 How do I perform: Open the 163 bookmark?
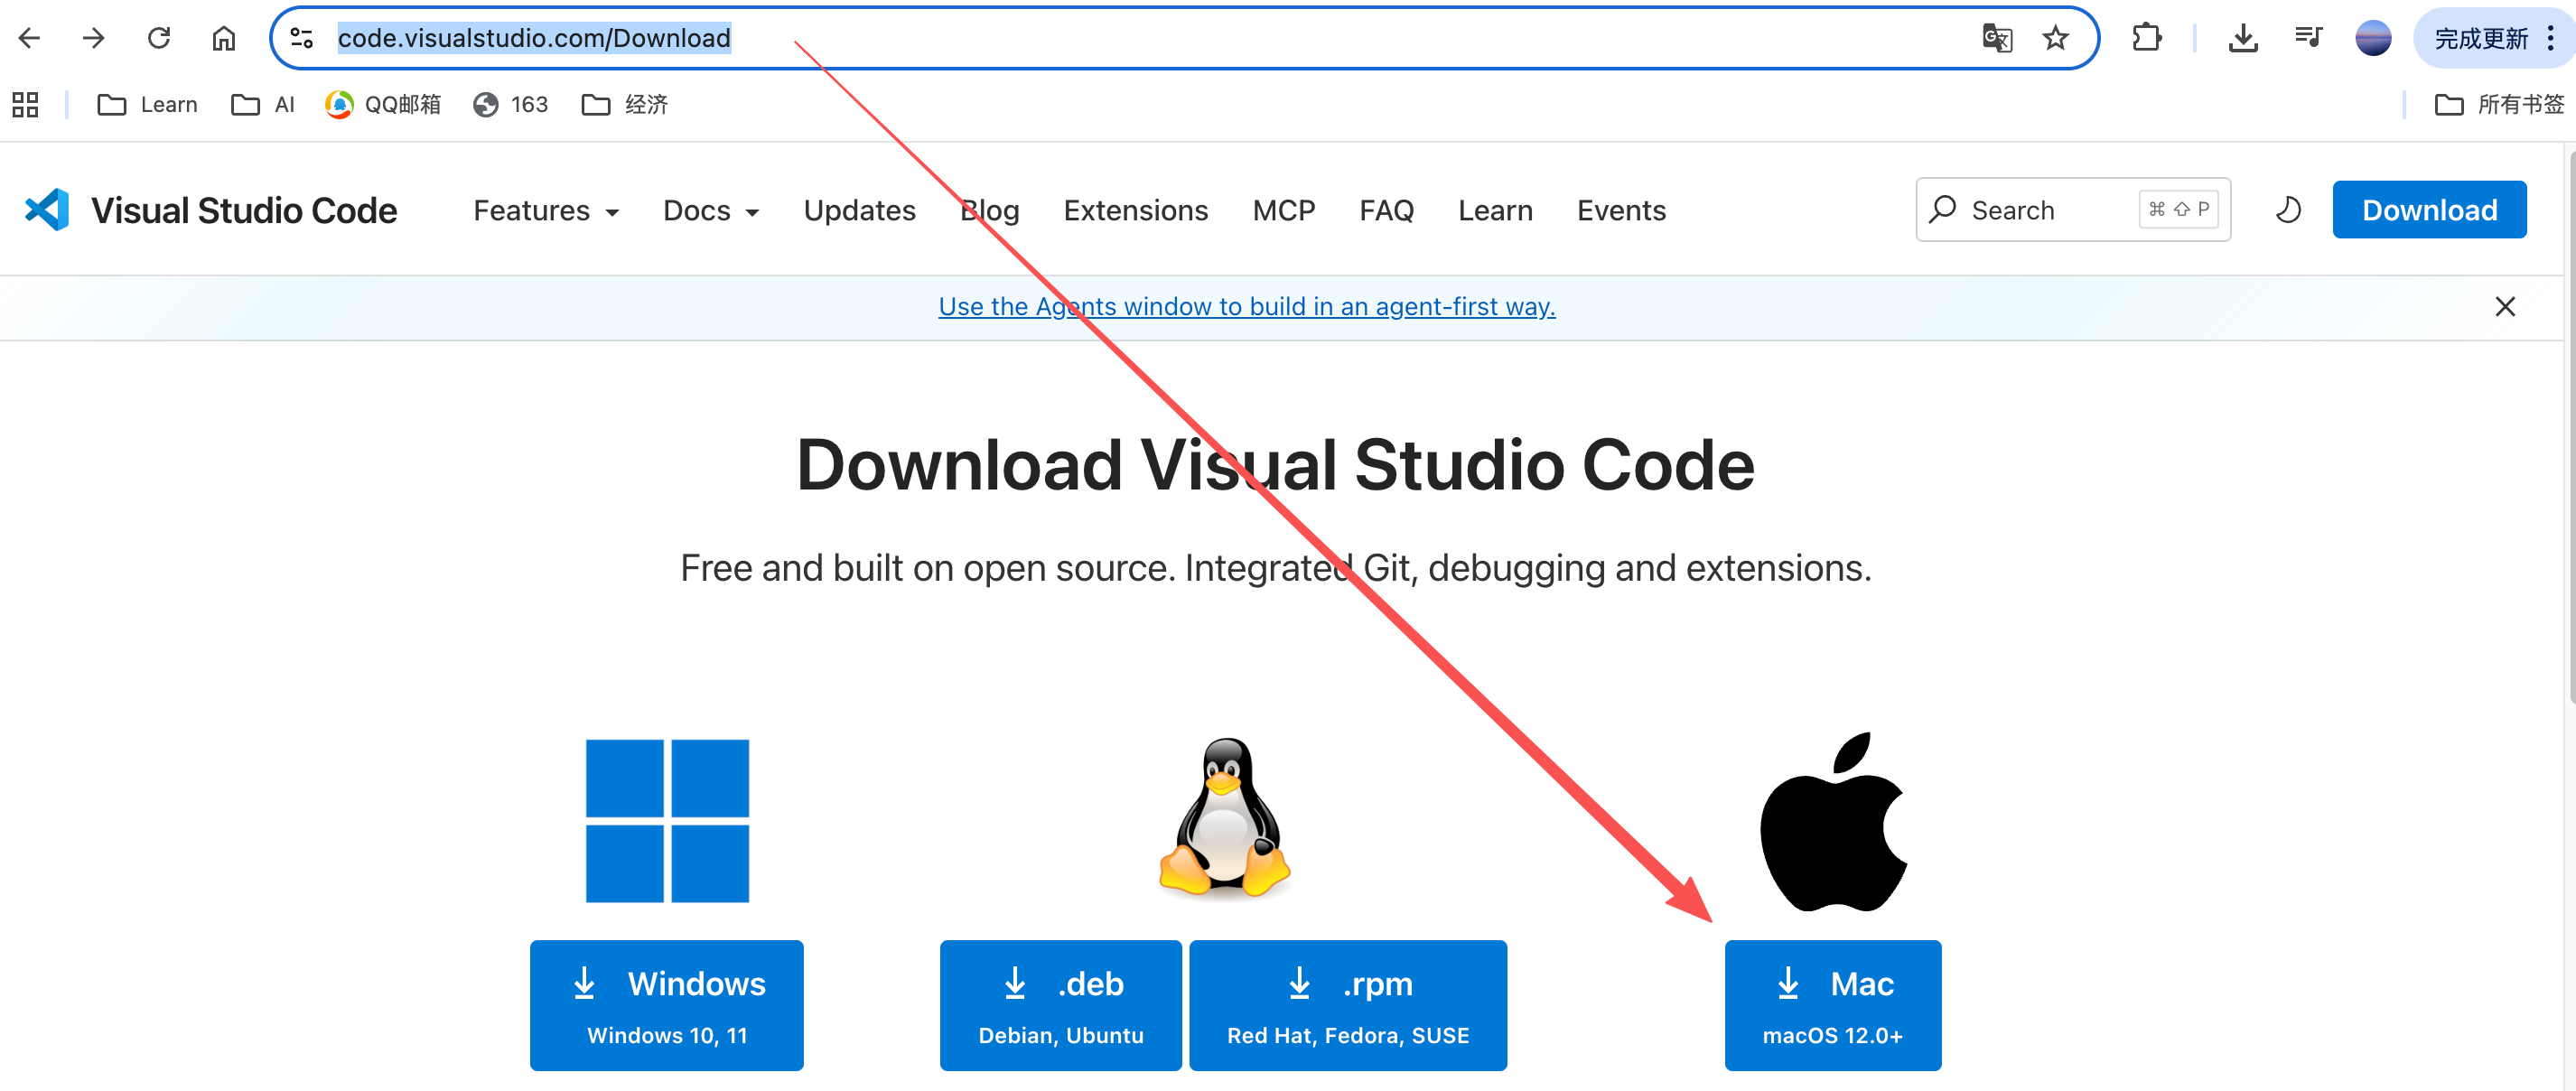point(510,104)
